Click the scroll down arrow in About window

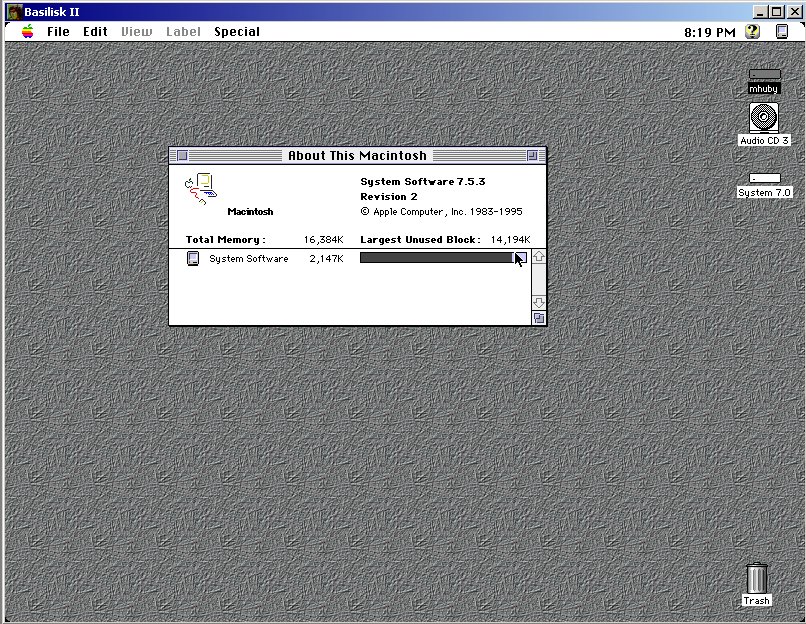point(539,302)
